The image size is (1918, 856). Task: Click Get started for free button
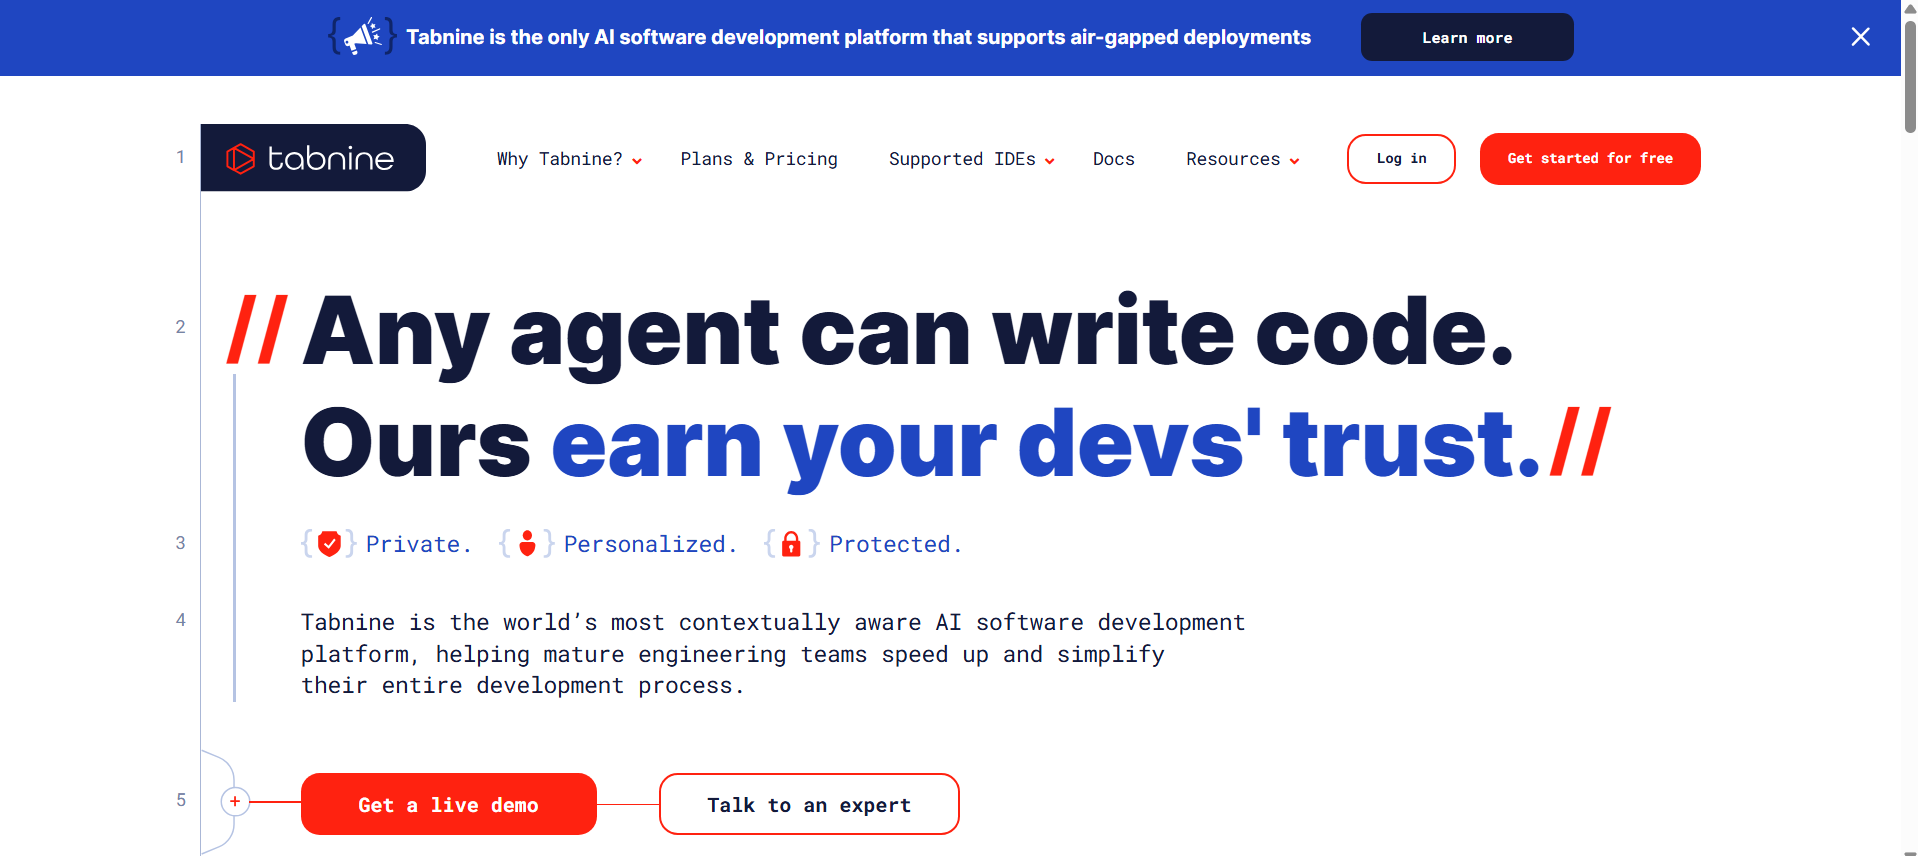(1590, 159)
